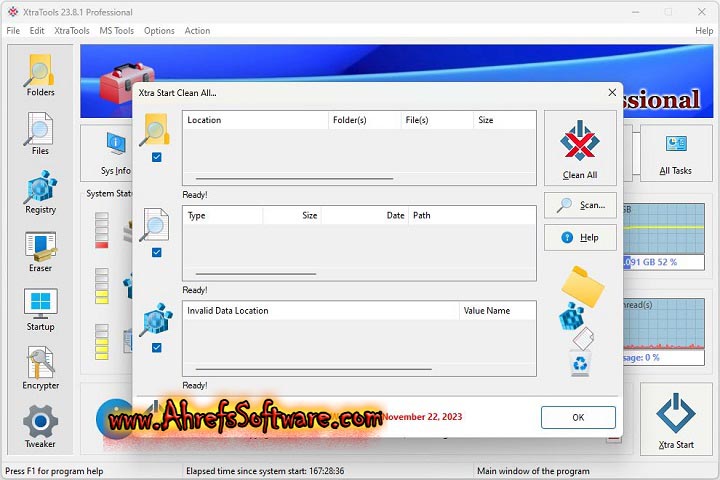Click the red system status level bar
The image size is (720, 480).
[101, 245]
